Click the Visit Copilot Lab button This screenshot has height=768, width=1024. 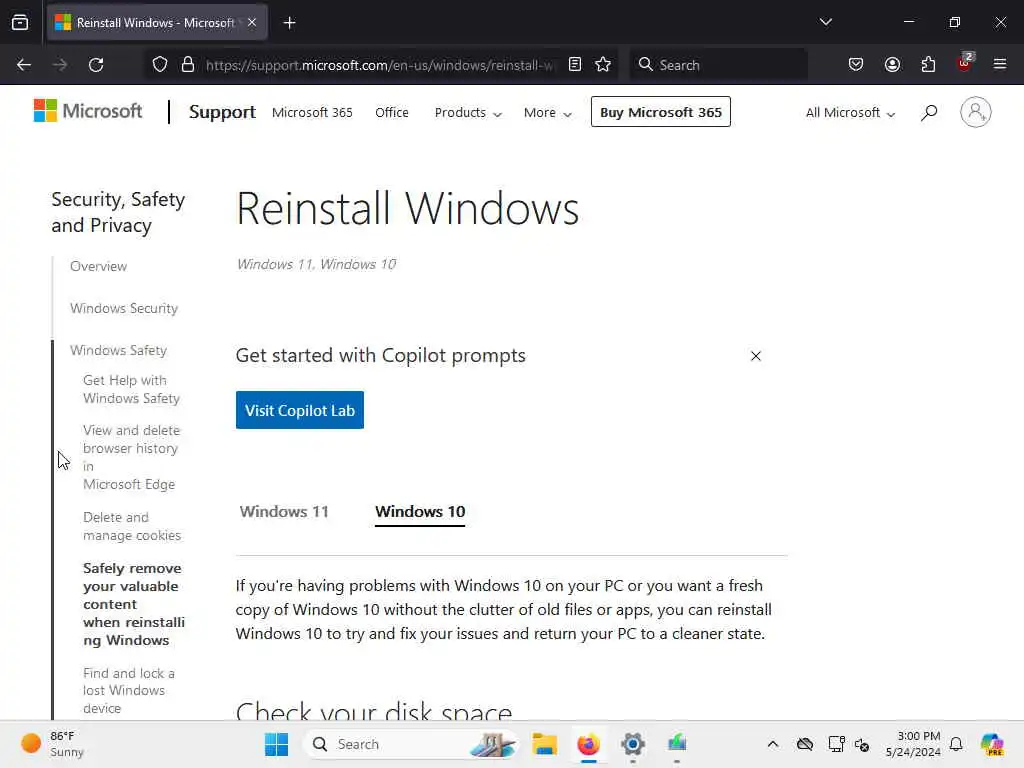(300, 410)
